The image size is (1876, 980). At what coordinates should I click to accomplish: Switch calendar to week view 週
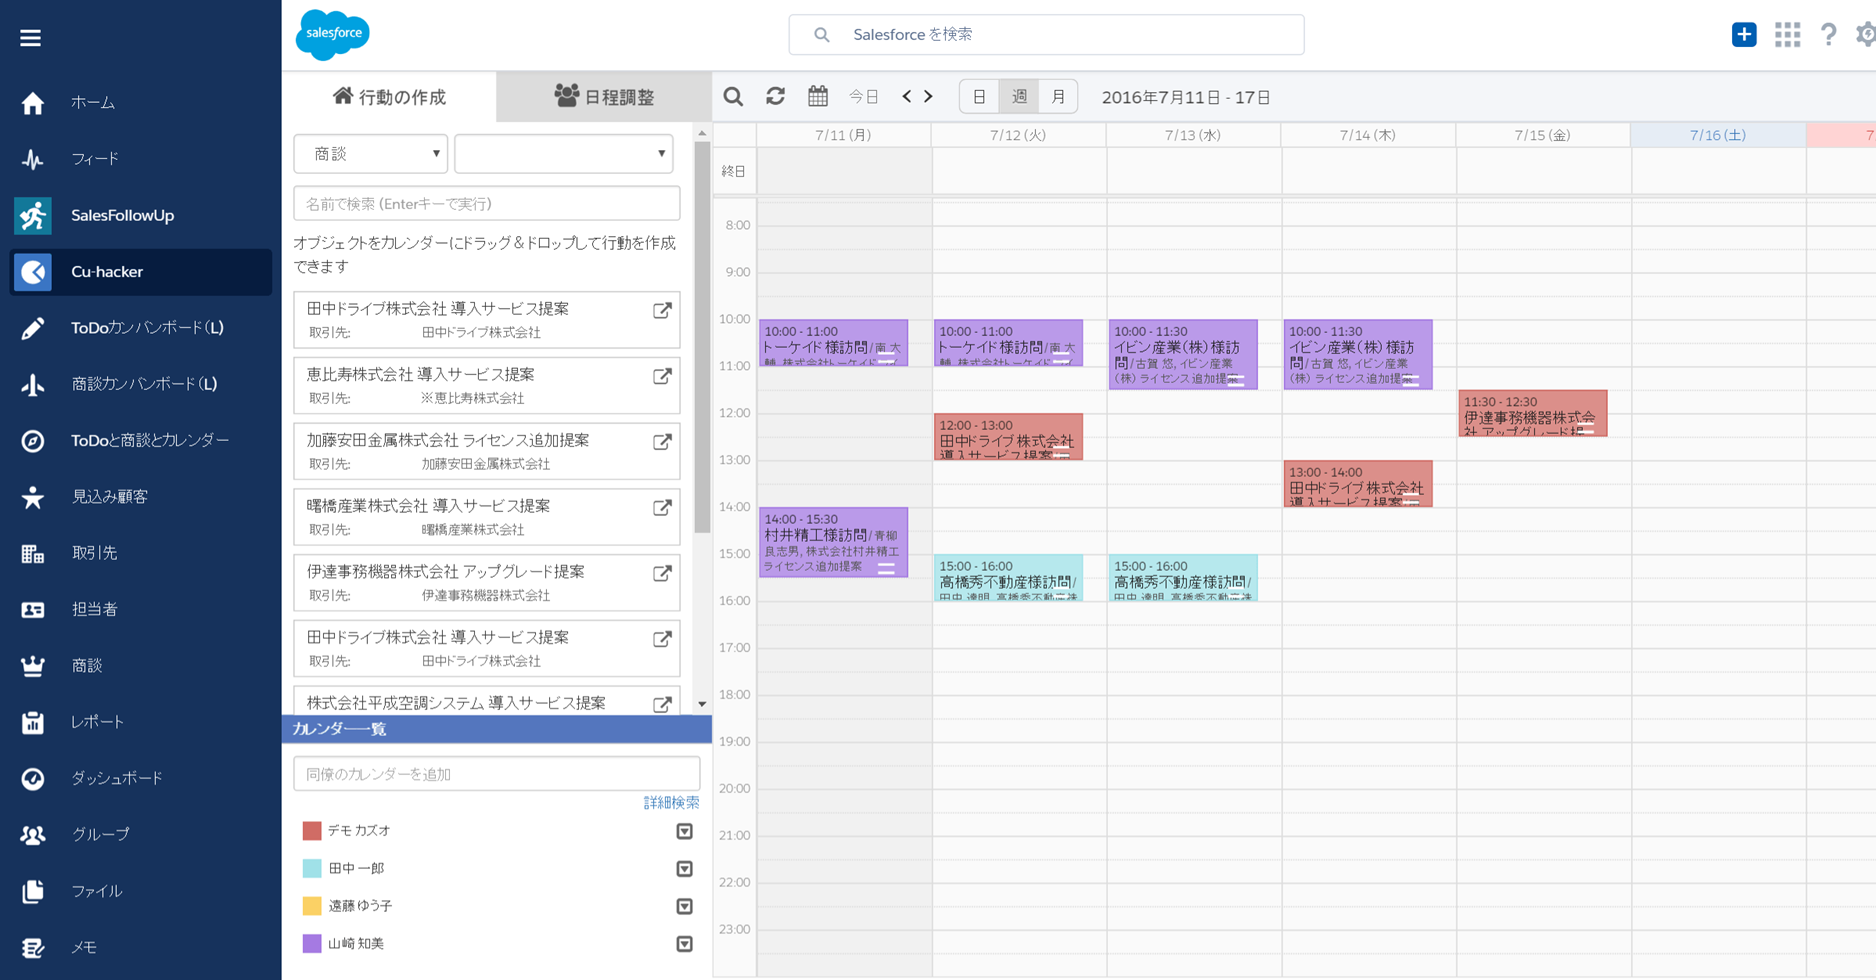tap(1019, 97)
